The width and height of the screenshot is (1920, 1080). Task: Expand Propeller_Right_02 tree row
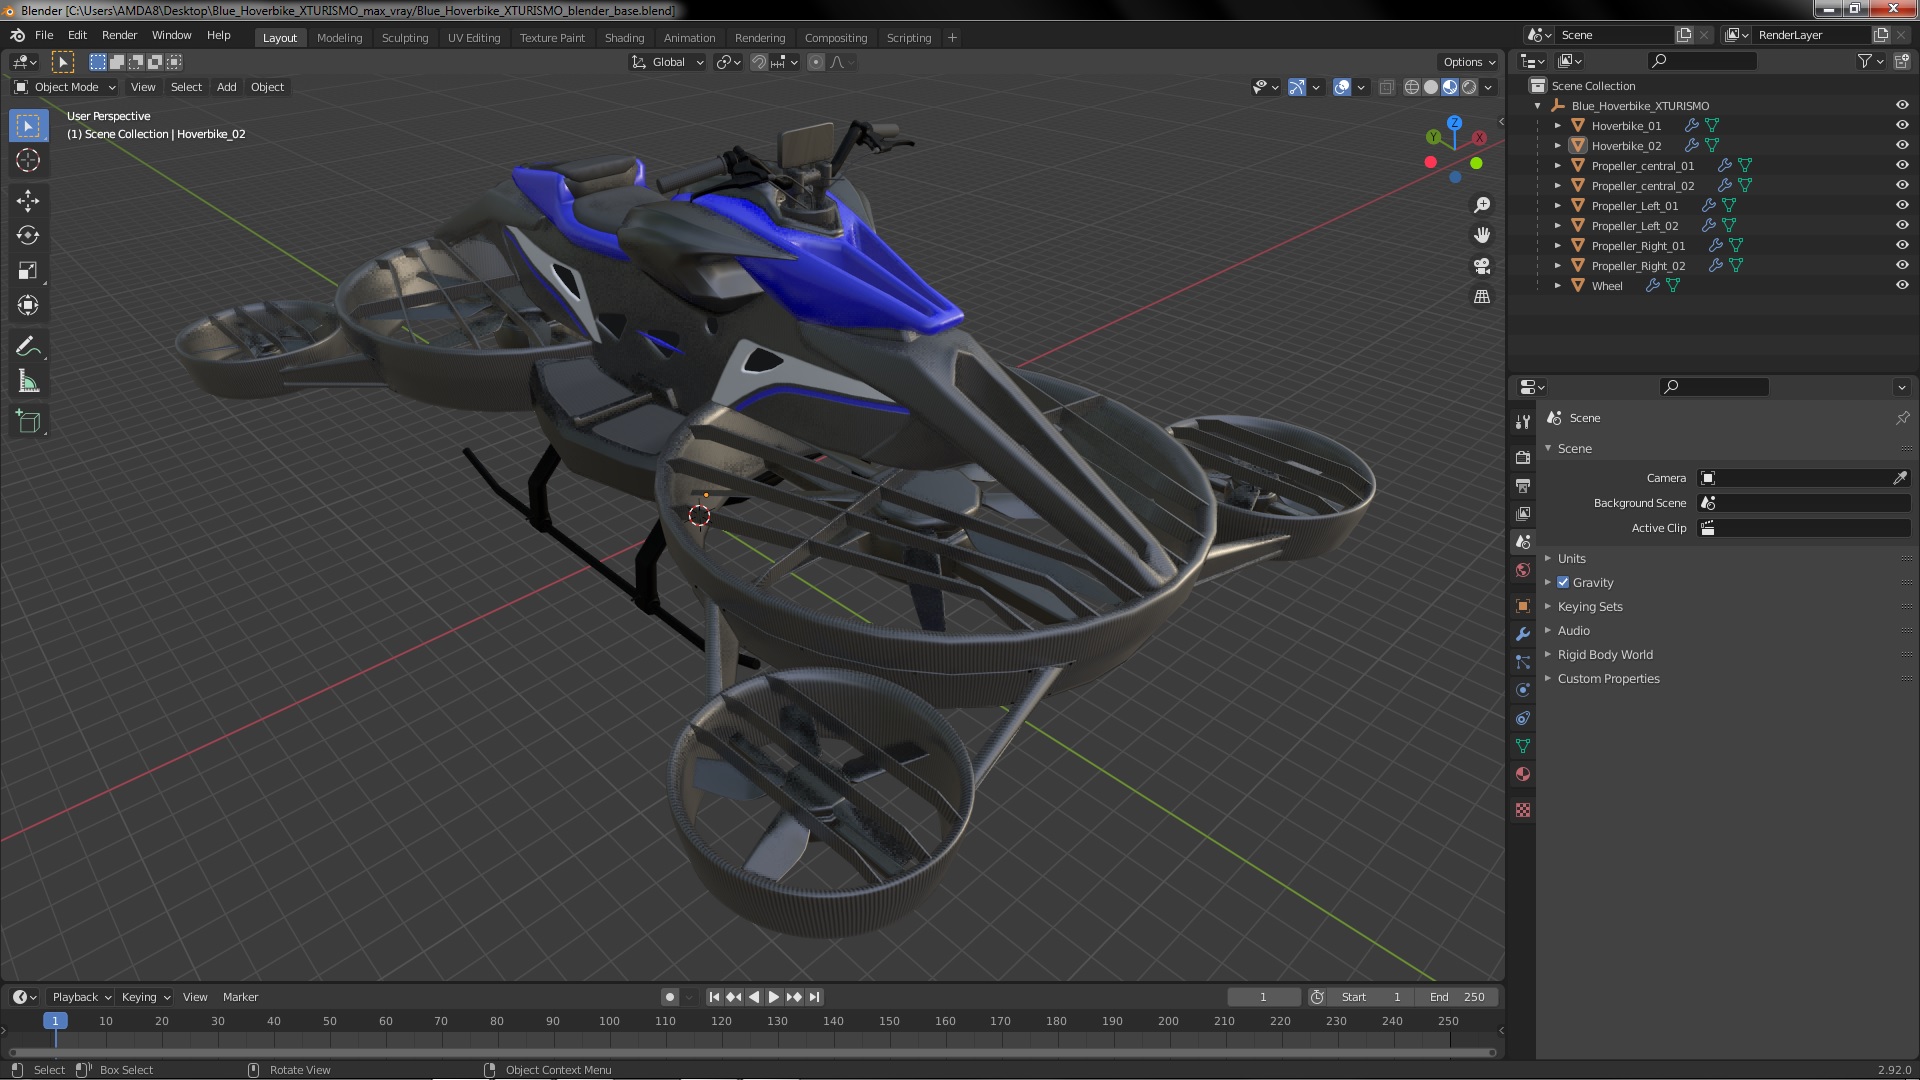pos(1557,265)
